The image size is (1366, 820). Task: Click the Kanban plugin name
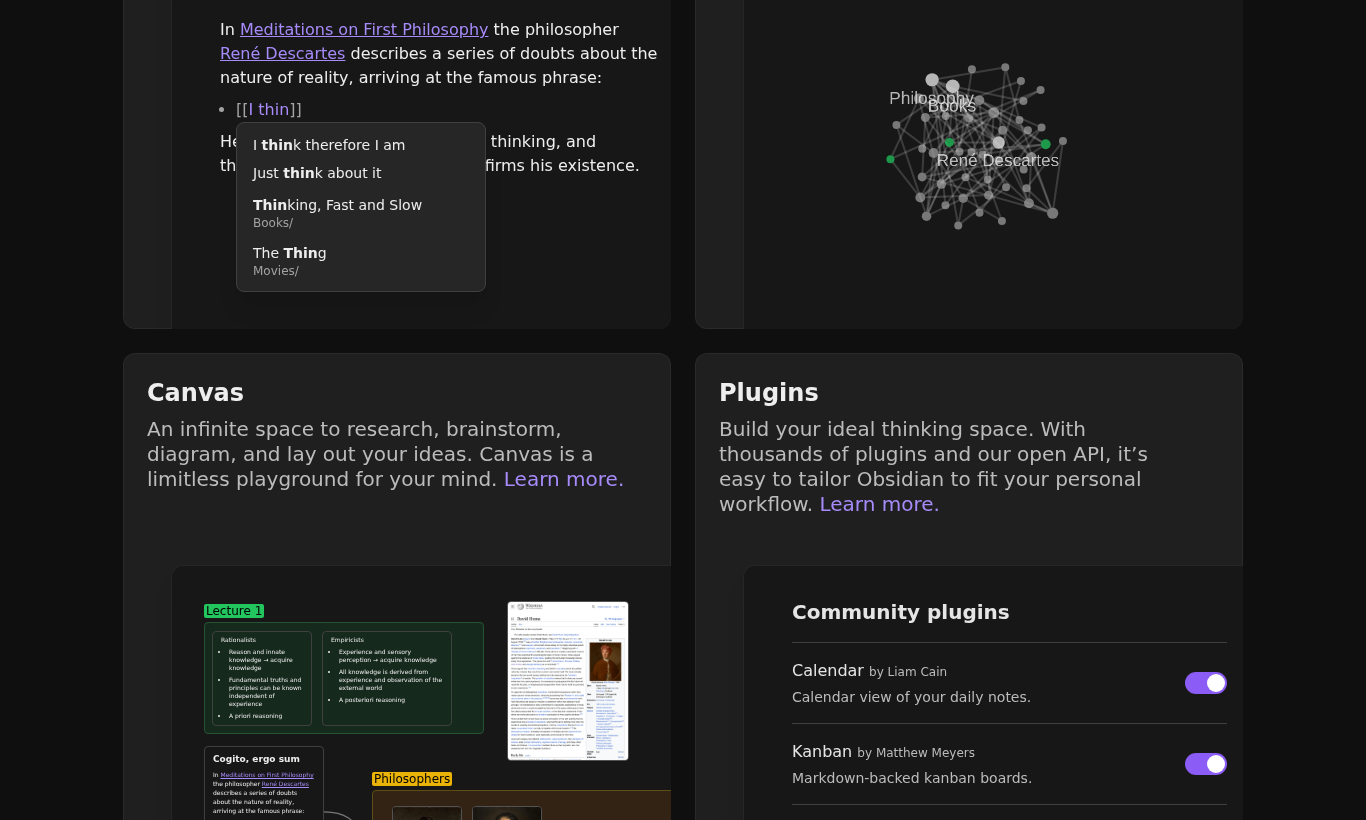822,752
